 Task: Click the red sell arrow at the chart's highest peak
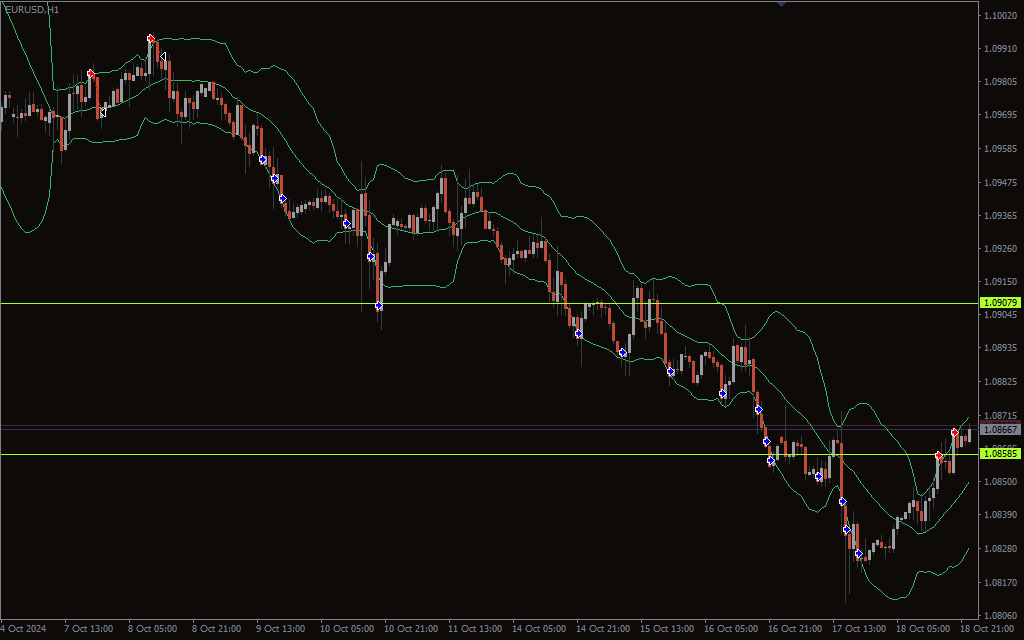click(x=151, y=38)
